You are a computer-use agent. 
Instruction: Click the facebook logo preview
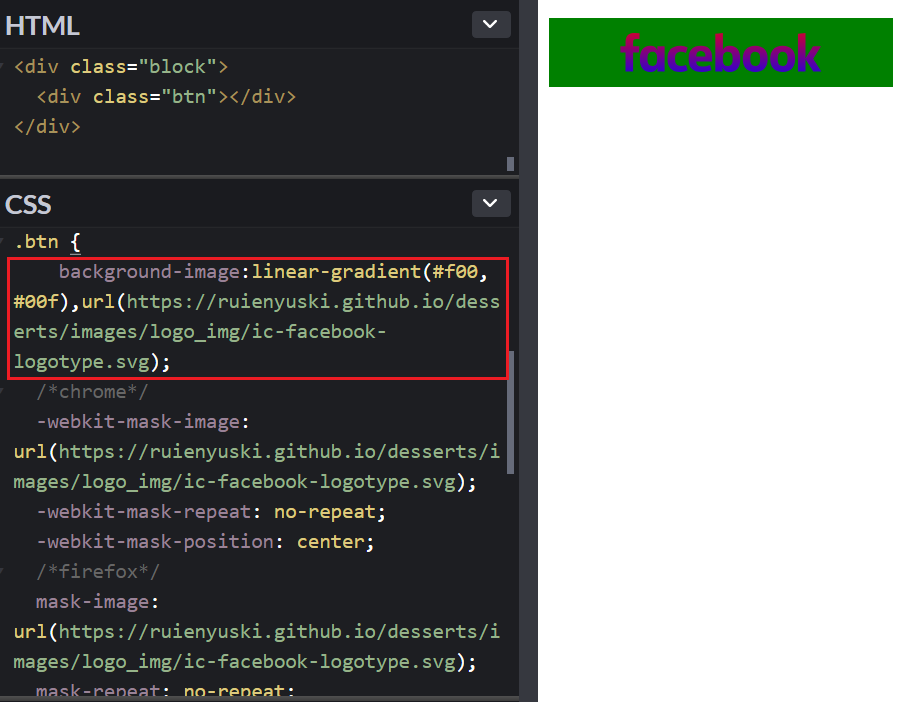[x=720, y=53]
